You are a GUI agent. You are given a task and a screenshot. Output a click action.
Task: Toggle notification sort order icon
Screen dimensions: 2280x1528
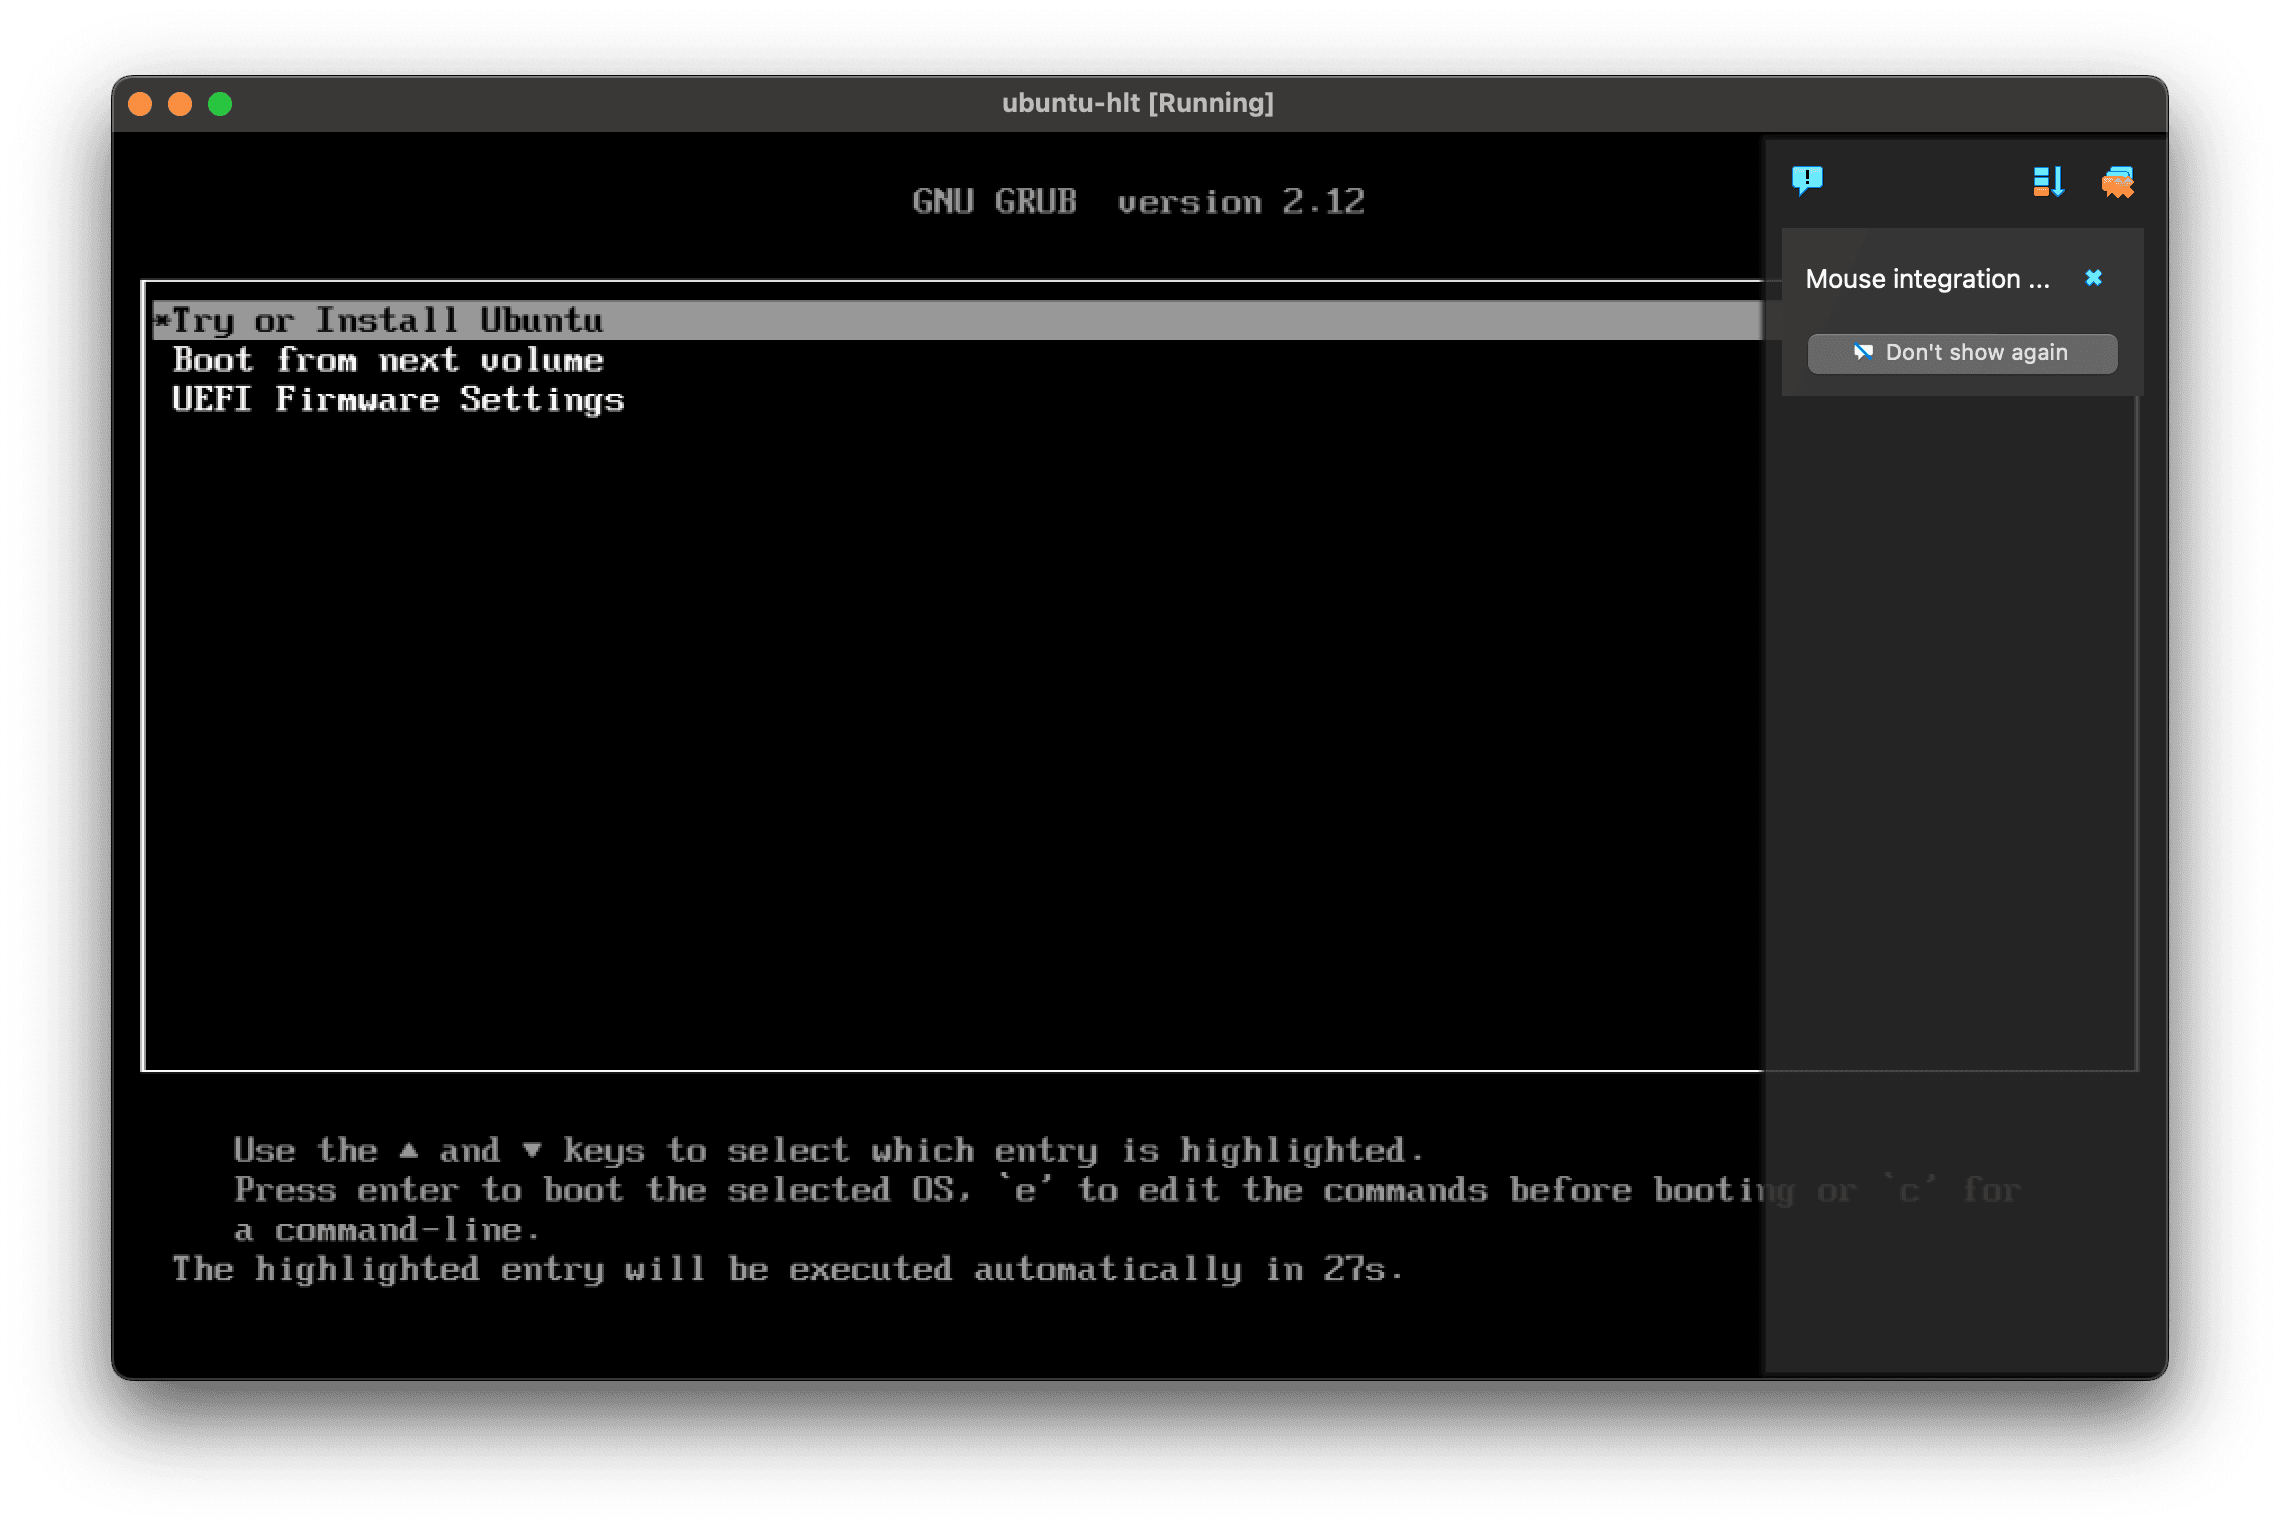pyautogui.click(x=2048, y=181)
